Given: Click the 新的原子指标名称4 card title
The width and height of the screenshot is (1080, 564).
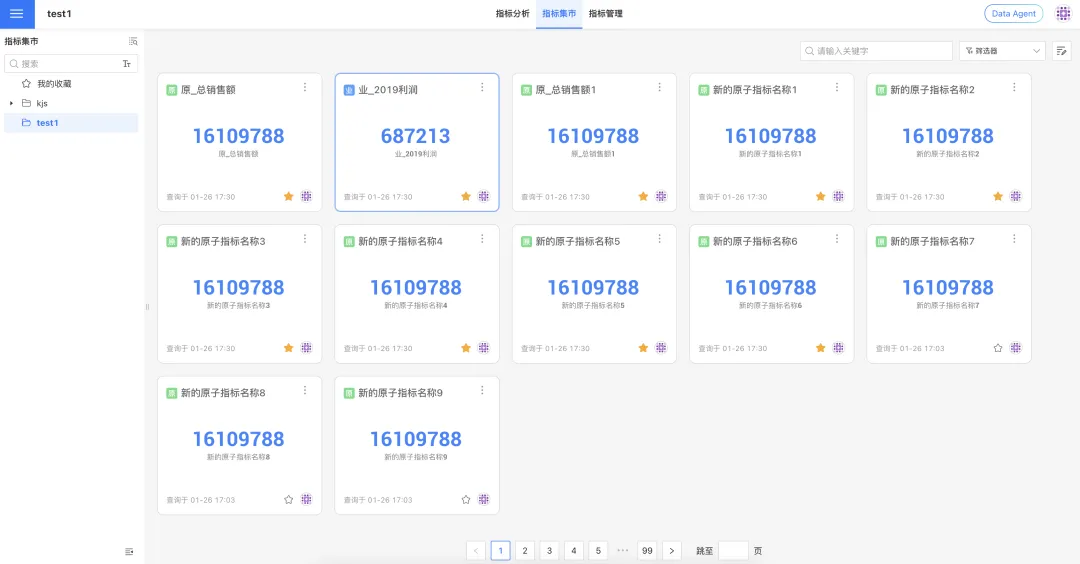Looking at the screenshot, I should pyautogui.click(x=400, y=242).
